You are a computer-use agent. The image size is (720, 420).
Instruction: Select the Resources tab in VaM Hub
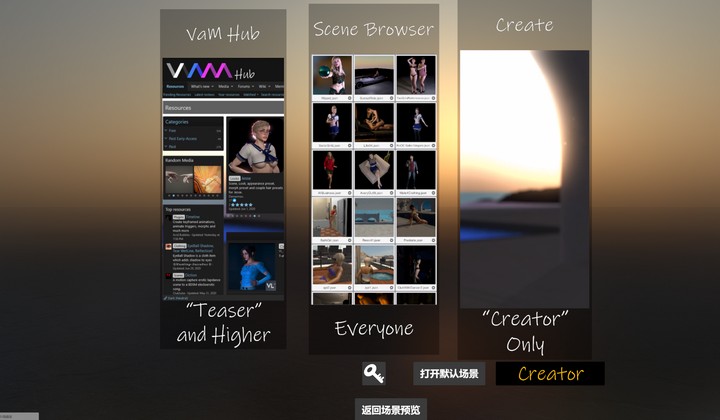tap(175, 86)
